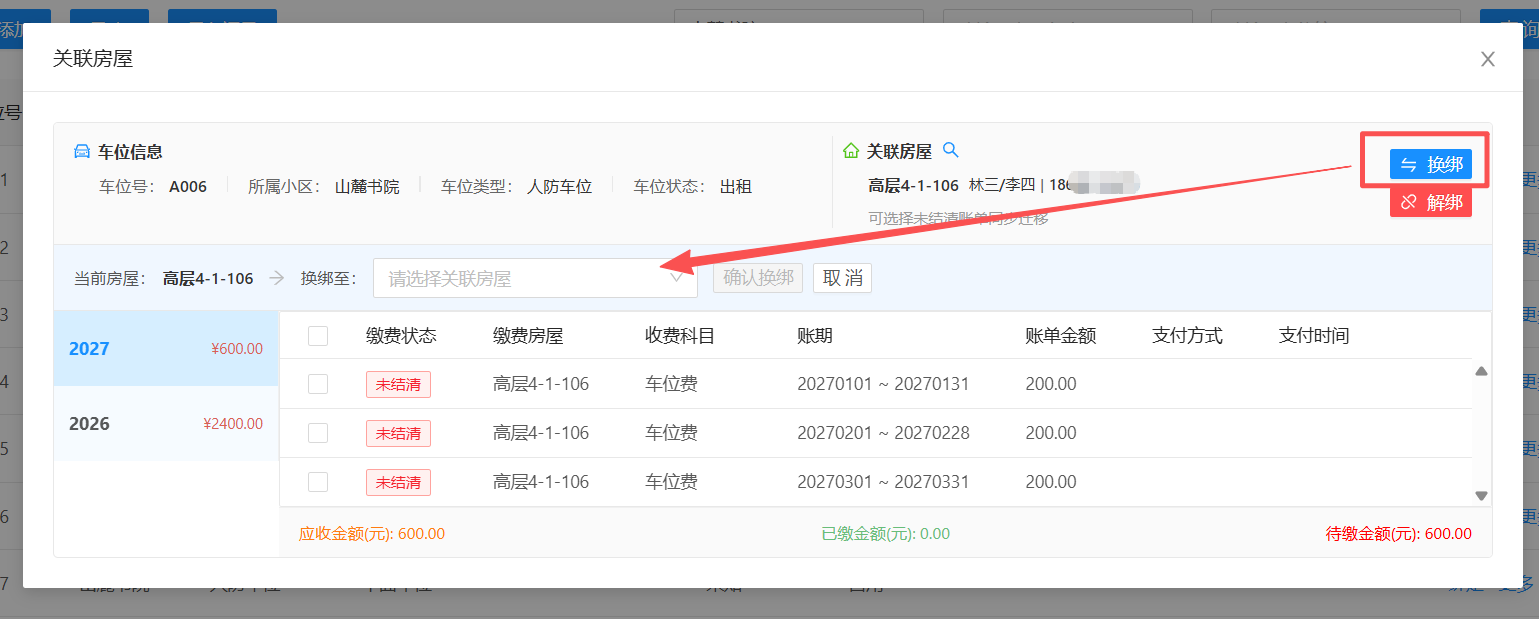
Task: Click the 确认换绑 button
Action: (x=758, y=278)
